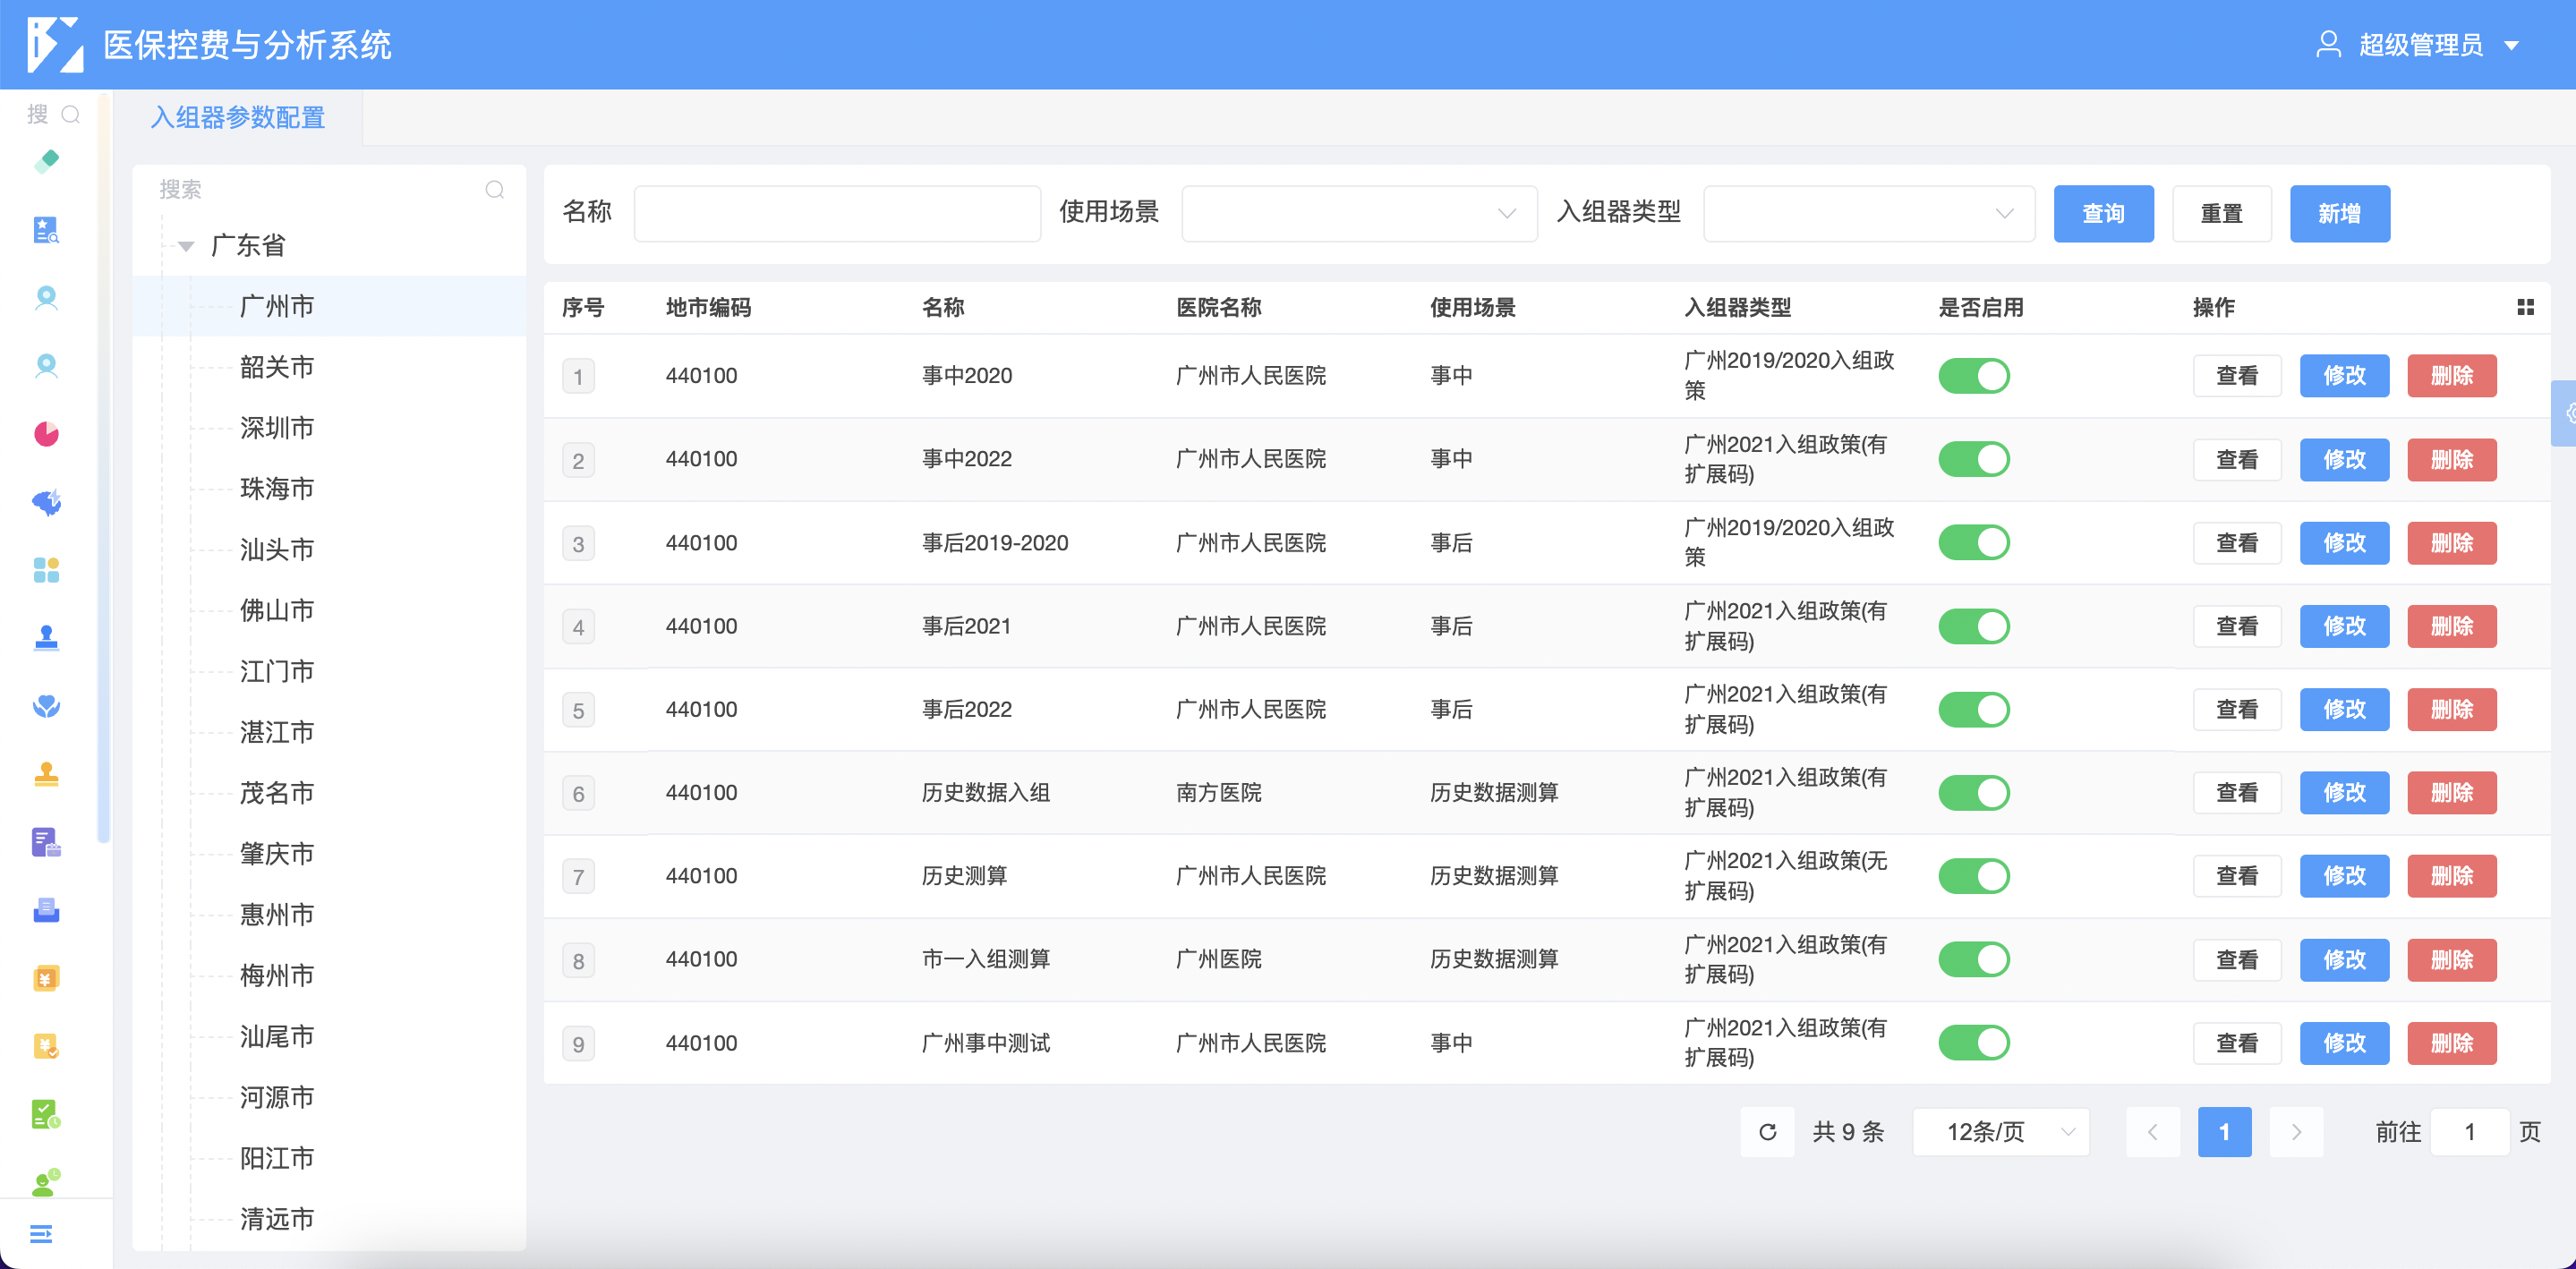Toggle enable switch for 市一入组测算 row
Screen dimensions: 2576x1269
point(1974,959)
